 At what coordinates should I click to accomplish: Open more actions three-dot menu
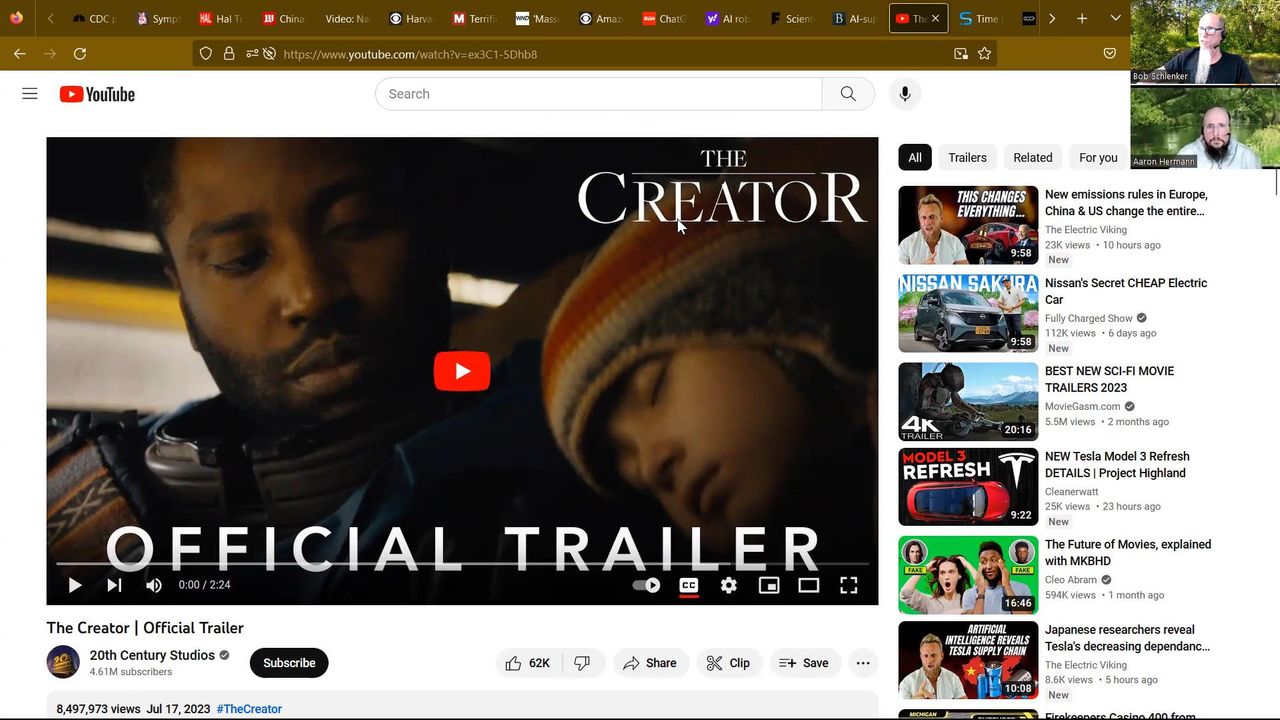(x=863, y=663)
